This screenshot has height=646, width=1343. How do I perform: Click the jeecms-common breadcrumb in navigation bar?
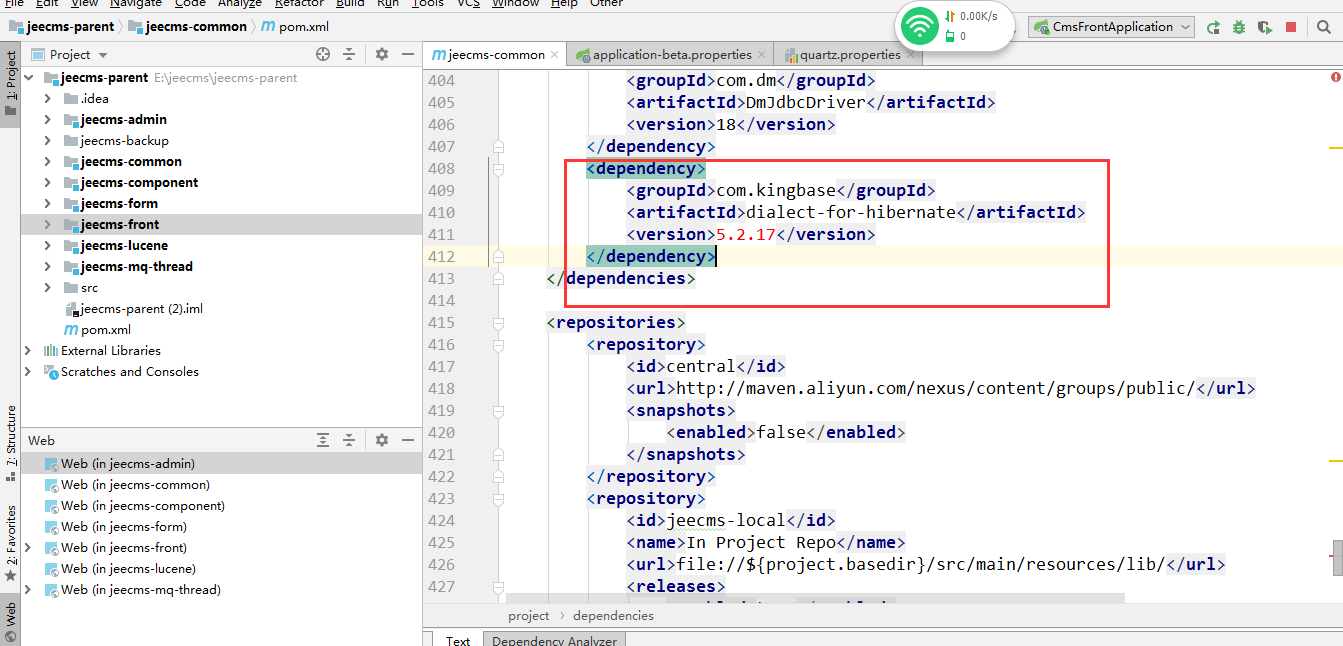[x=196, y=27]
